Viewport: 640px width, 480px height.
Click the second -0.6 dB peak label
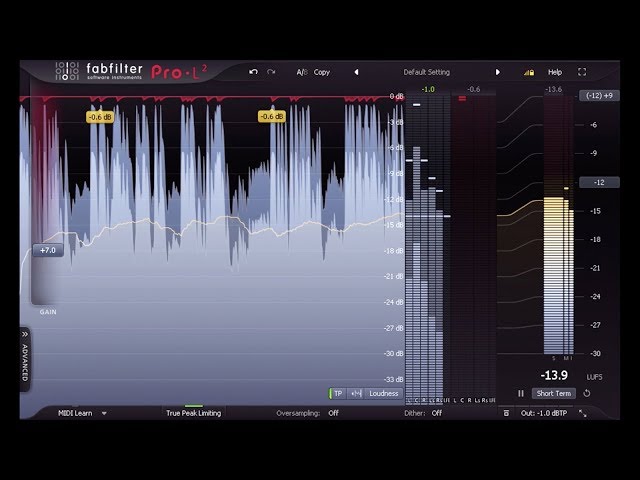[271, 117]
